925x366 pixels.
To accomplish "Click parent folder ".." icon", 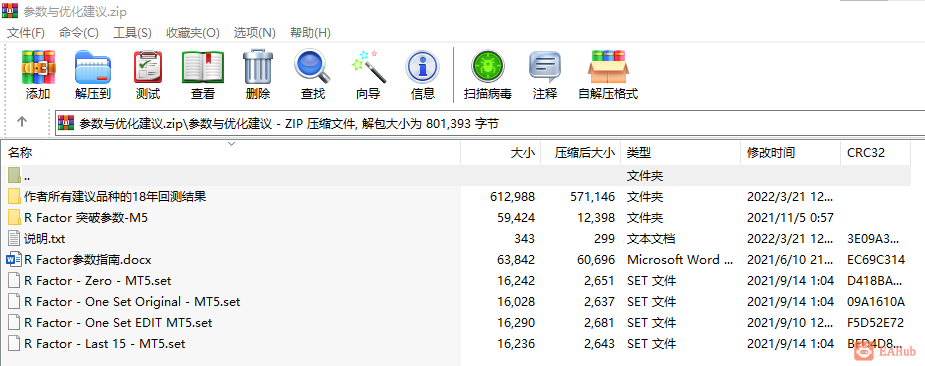I will 15,175.
